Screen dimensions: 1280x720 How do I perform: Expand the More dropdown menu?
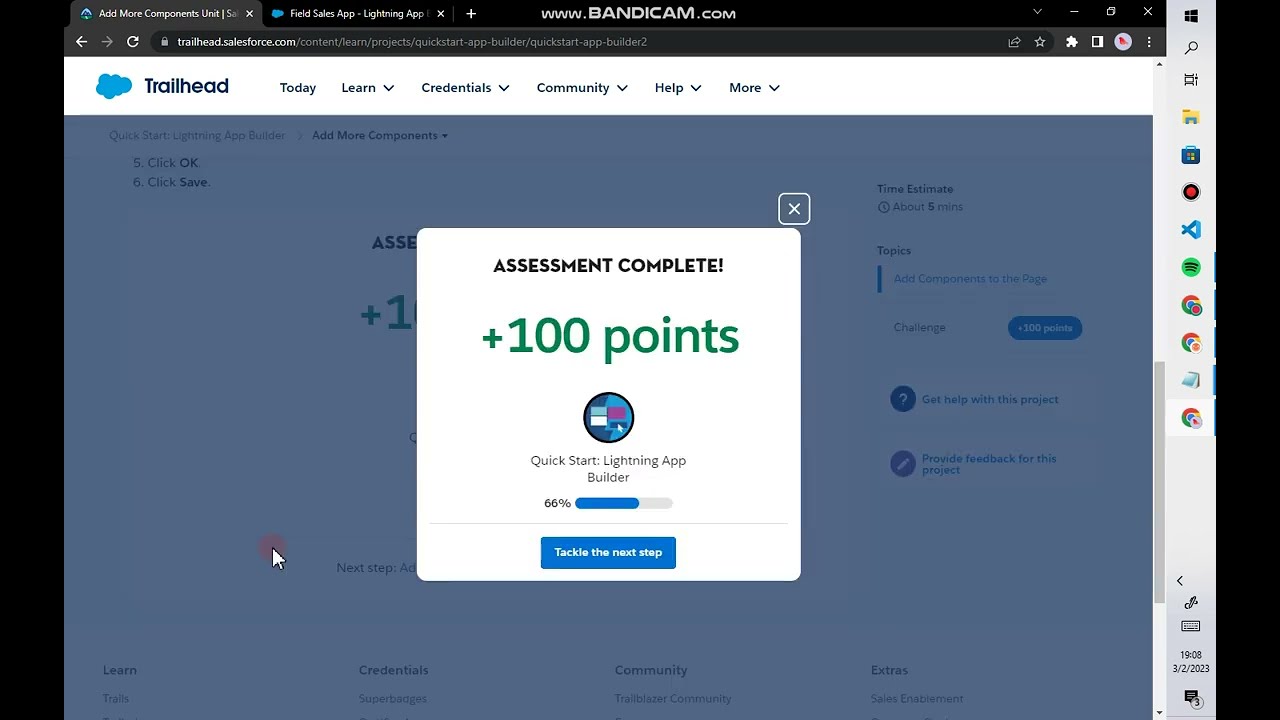754,88
